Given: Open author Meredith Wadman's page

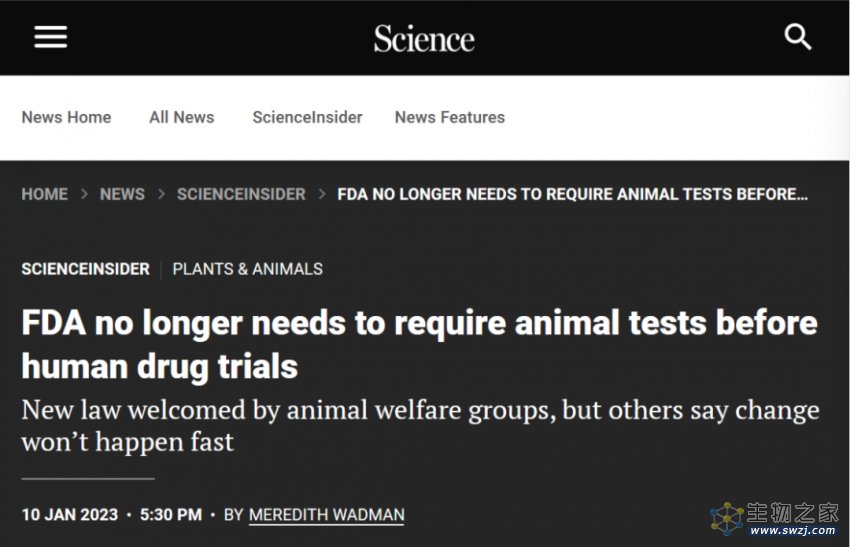Looking at the screenshot, I should tap(326, 514).
